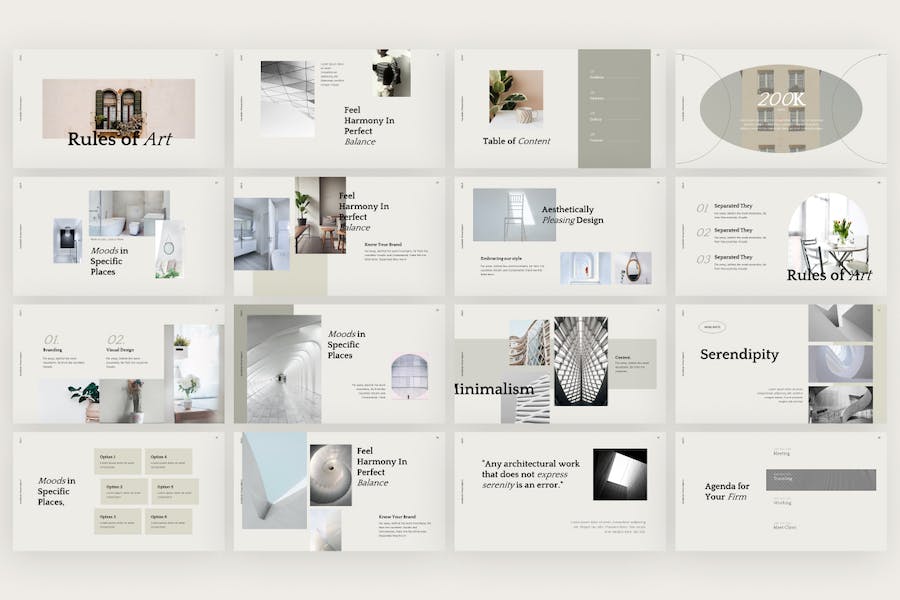The height and width of the screenshot is (600, 900).
Task: Click the small oval tag above Serendipity
Action: (712, 327)
